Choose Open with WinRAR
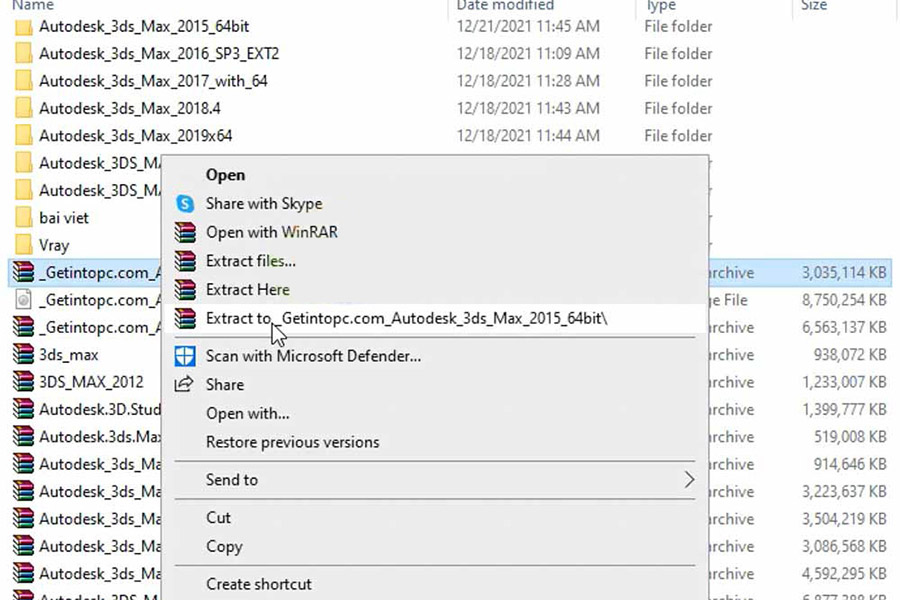 [x=271, y=233]
